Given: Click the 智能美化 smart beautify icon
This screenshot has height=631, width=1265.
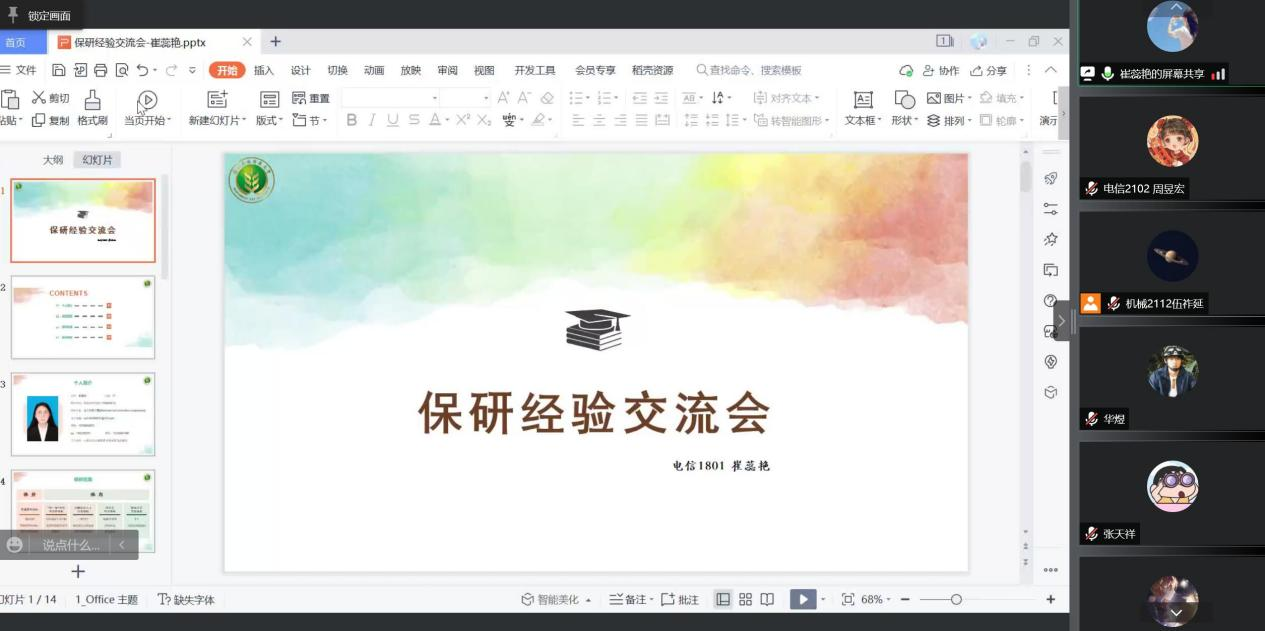Looking at the screenshot, I should (x=527, y=599).
